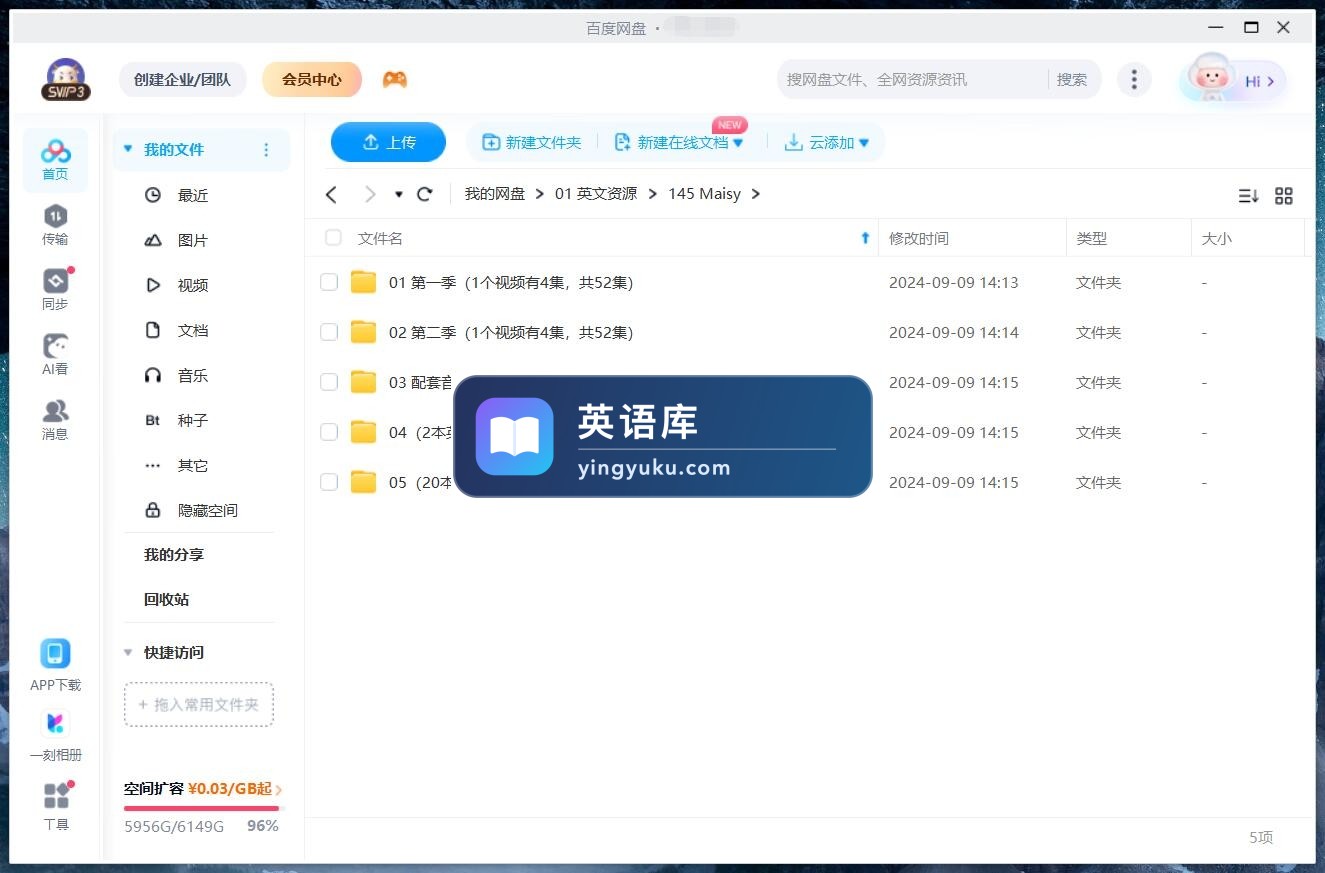Refresh the current folder listing
This screenshot has height=873, width=1325.
tap(425, 194)
